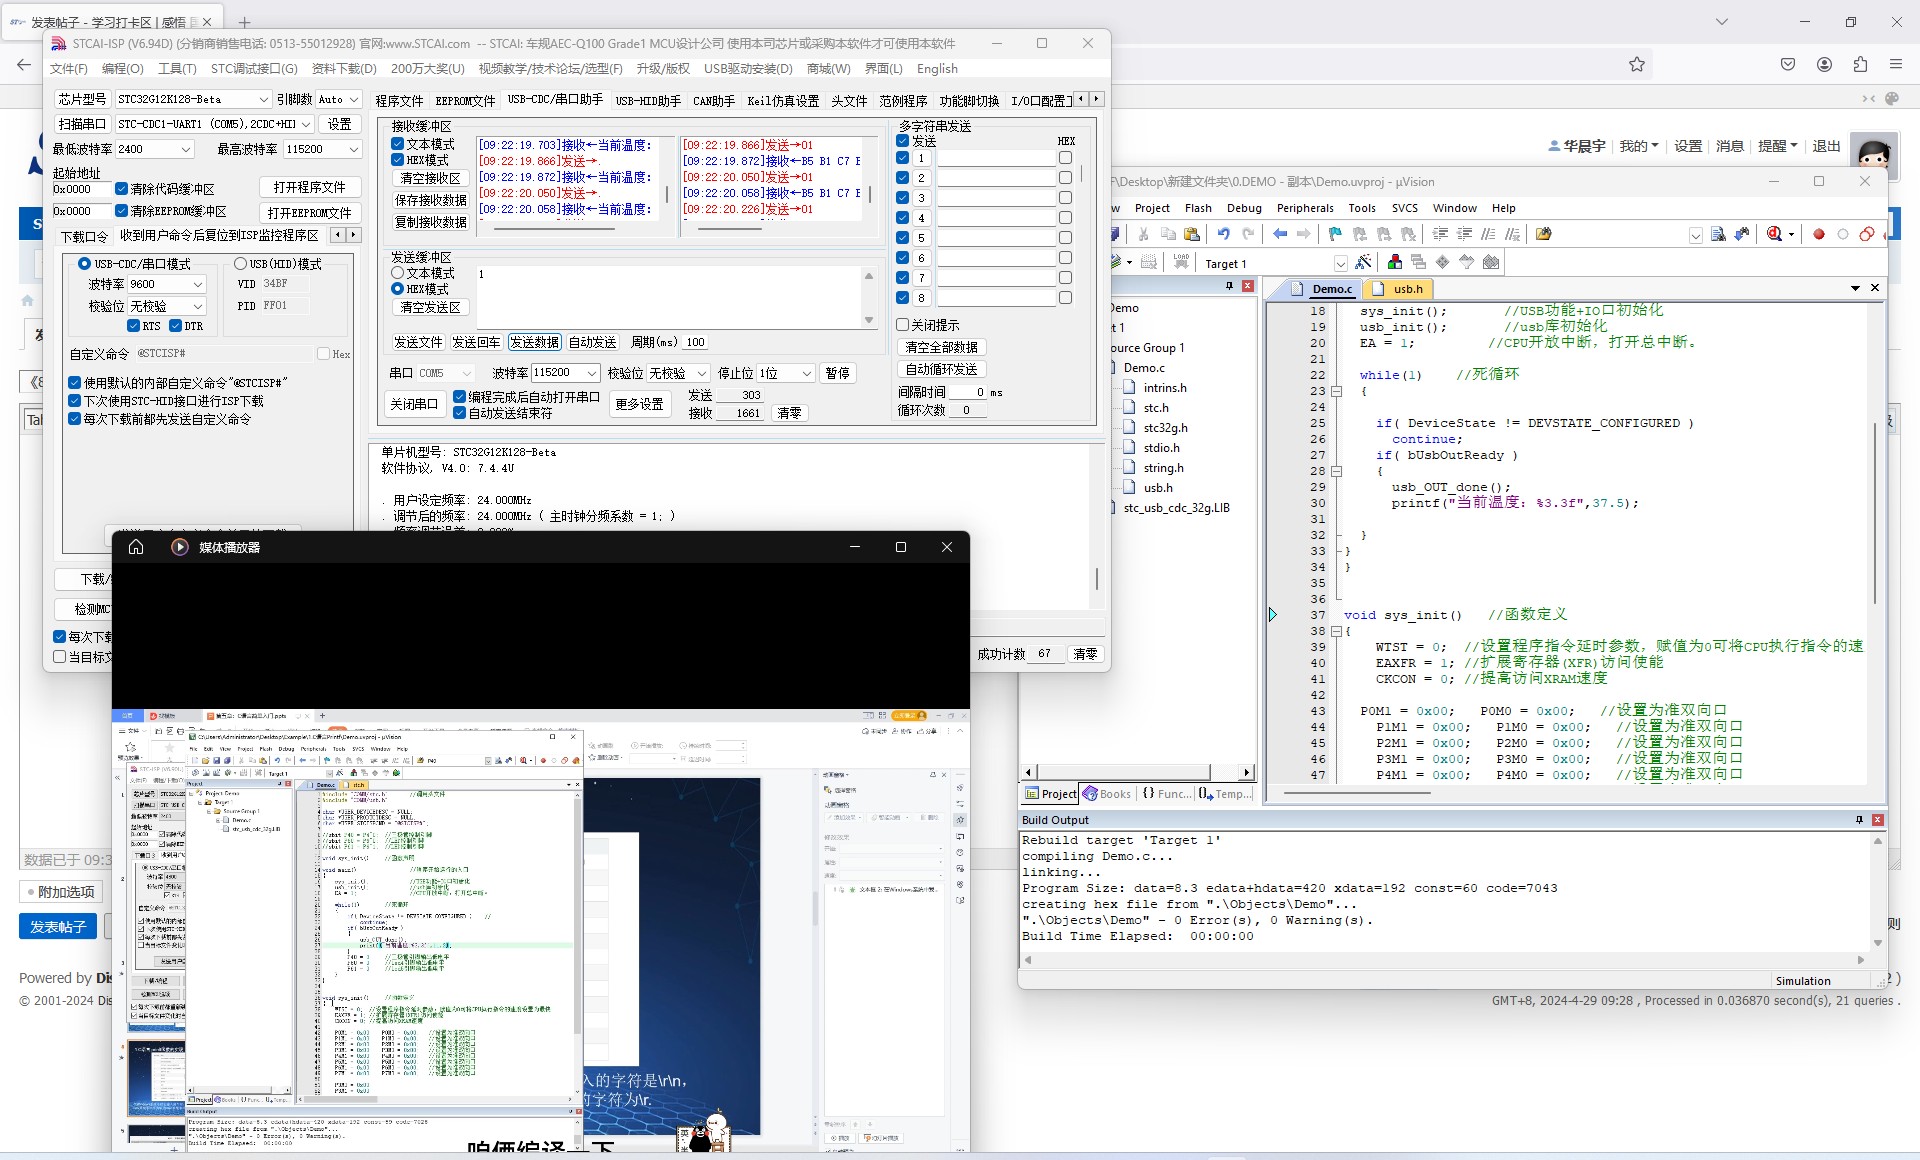Toggle 关闭提示 checkbox
Image resolution: width=1920 pixels, height=1160 pixels.
click(902, 325)
